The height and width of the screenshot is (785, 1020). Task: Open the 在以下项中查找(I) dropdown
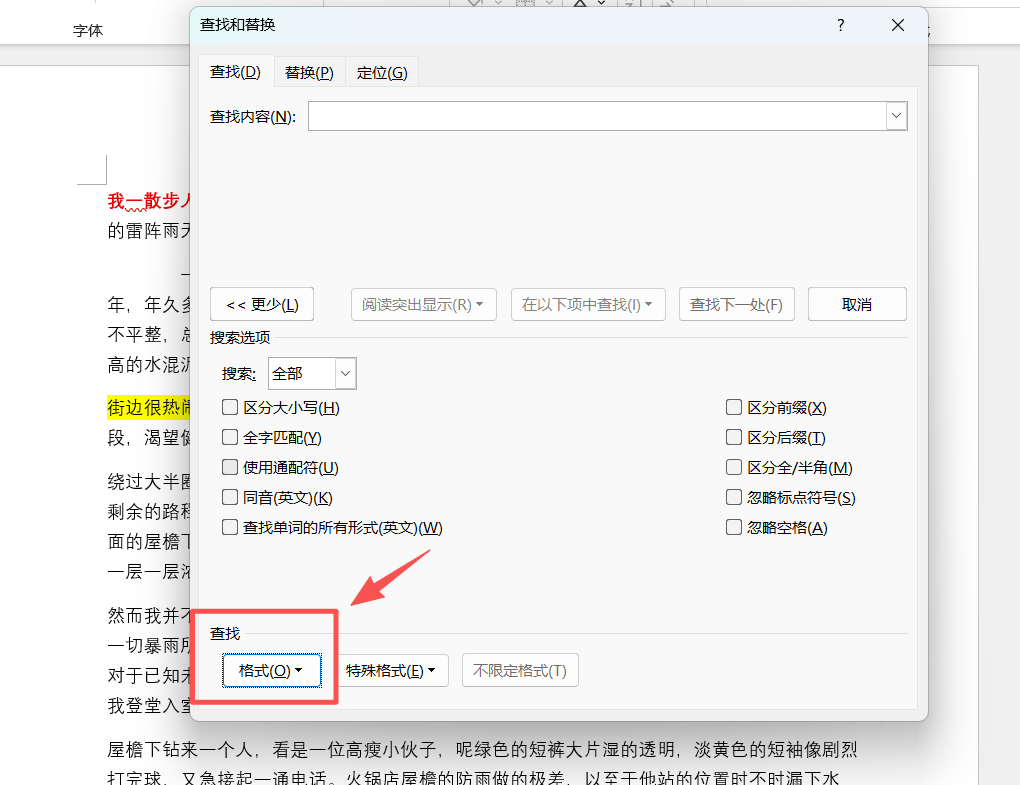(588, 304)
